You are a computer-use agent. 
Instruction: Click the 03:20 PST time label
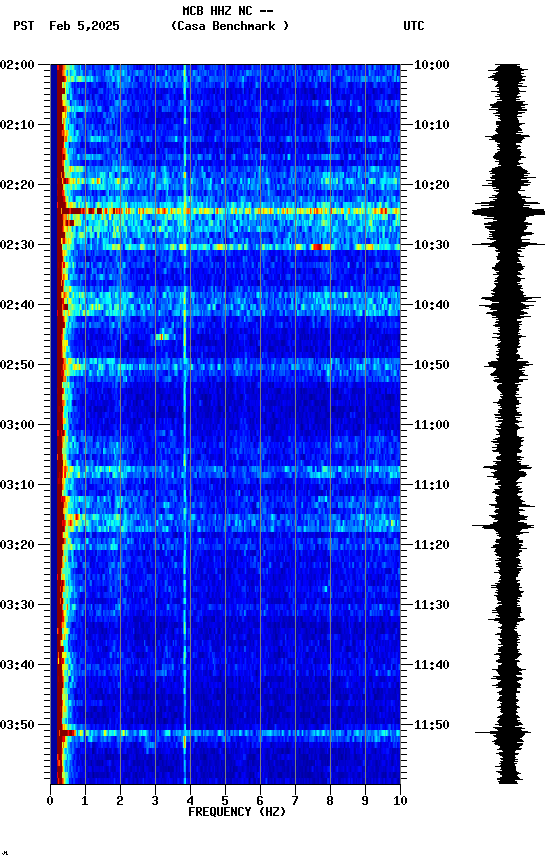pyautogui.click(x=18, y=545)
